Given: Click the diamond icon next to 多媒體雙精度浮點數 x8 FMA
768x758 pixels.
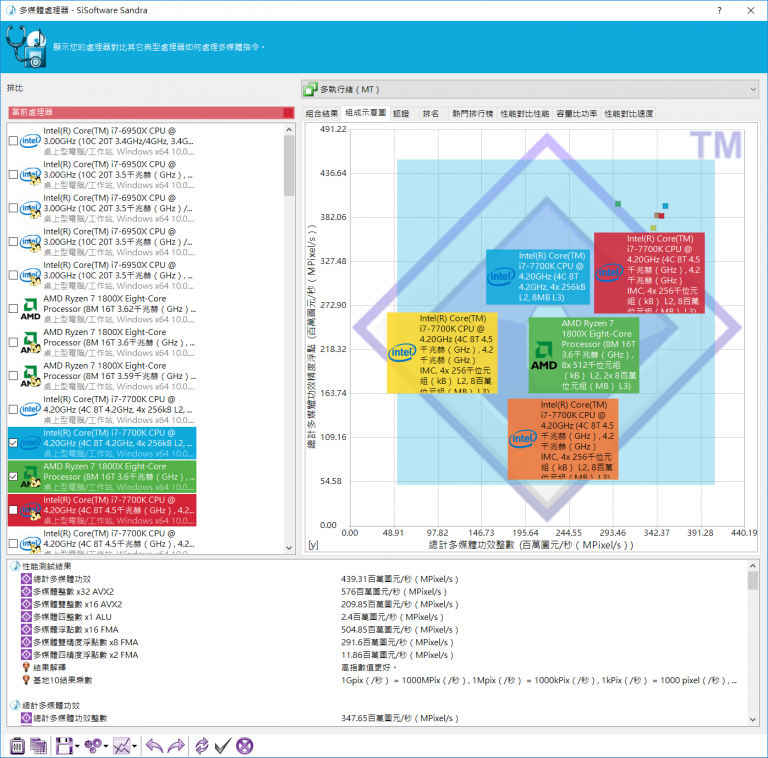Looking at the screenshot, I should (26, 642).
